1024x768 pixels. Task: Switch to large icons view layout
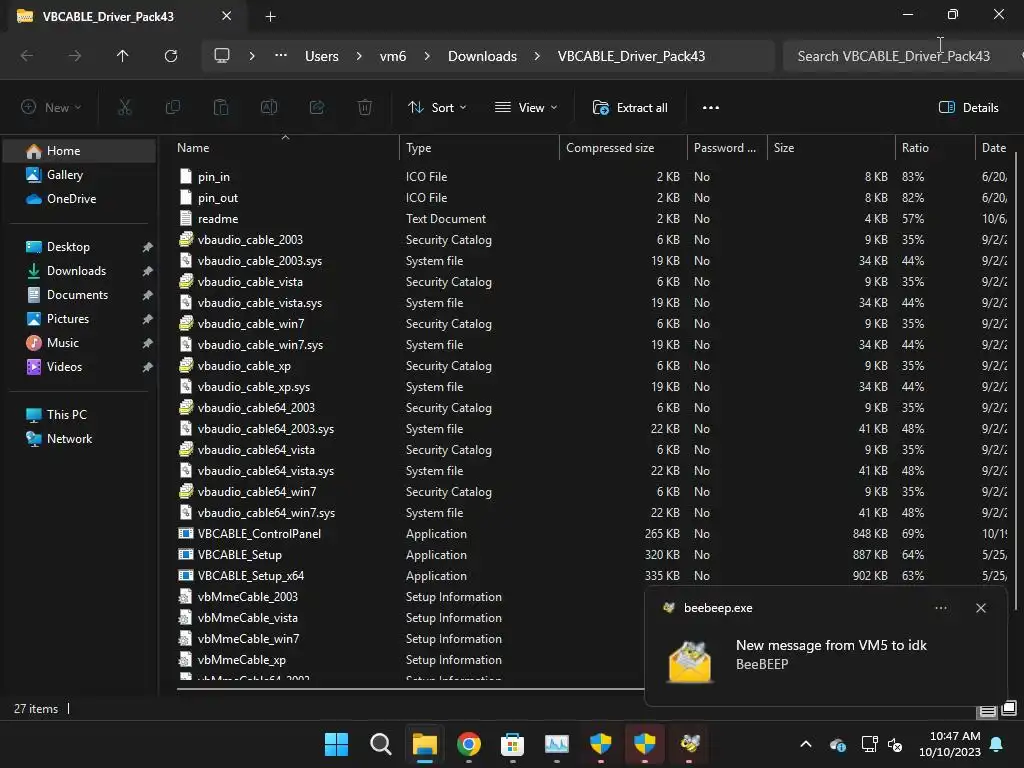[x=1009, y=709]
